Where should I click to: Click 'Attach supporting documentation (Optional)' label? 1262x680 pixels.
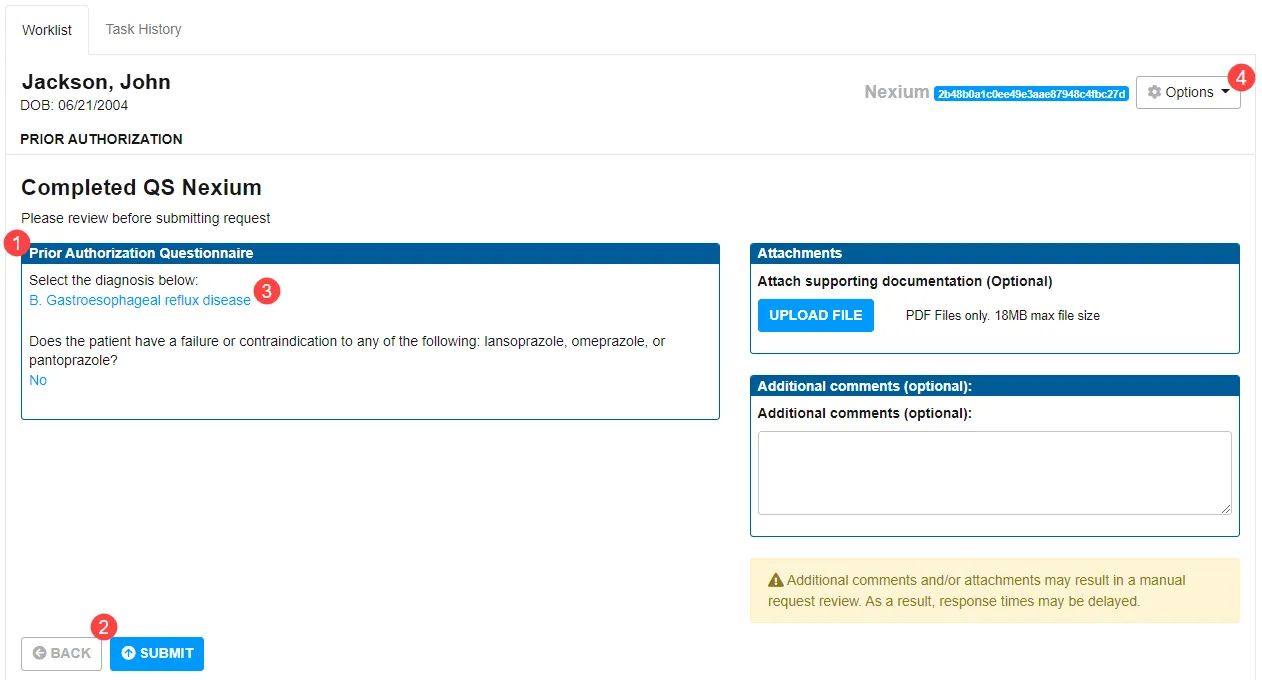[905, 281]
